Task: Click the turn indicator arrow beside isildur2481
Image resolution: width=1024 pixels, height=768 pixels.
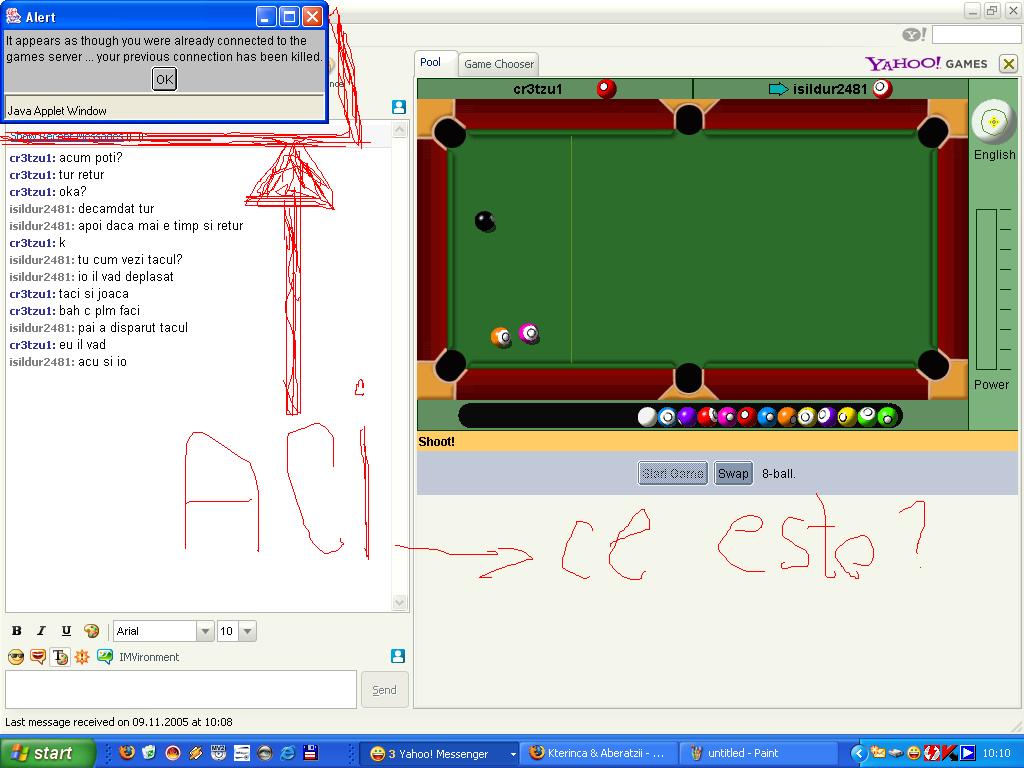Action: click(x=778, y=89)
